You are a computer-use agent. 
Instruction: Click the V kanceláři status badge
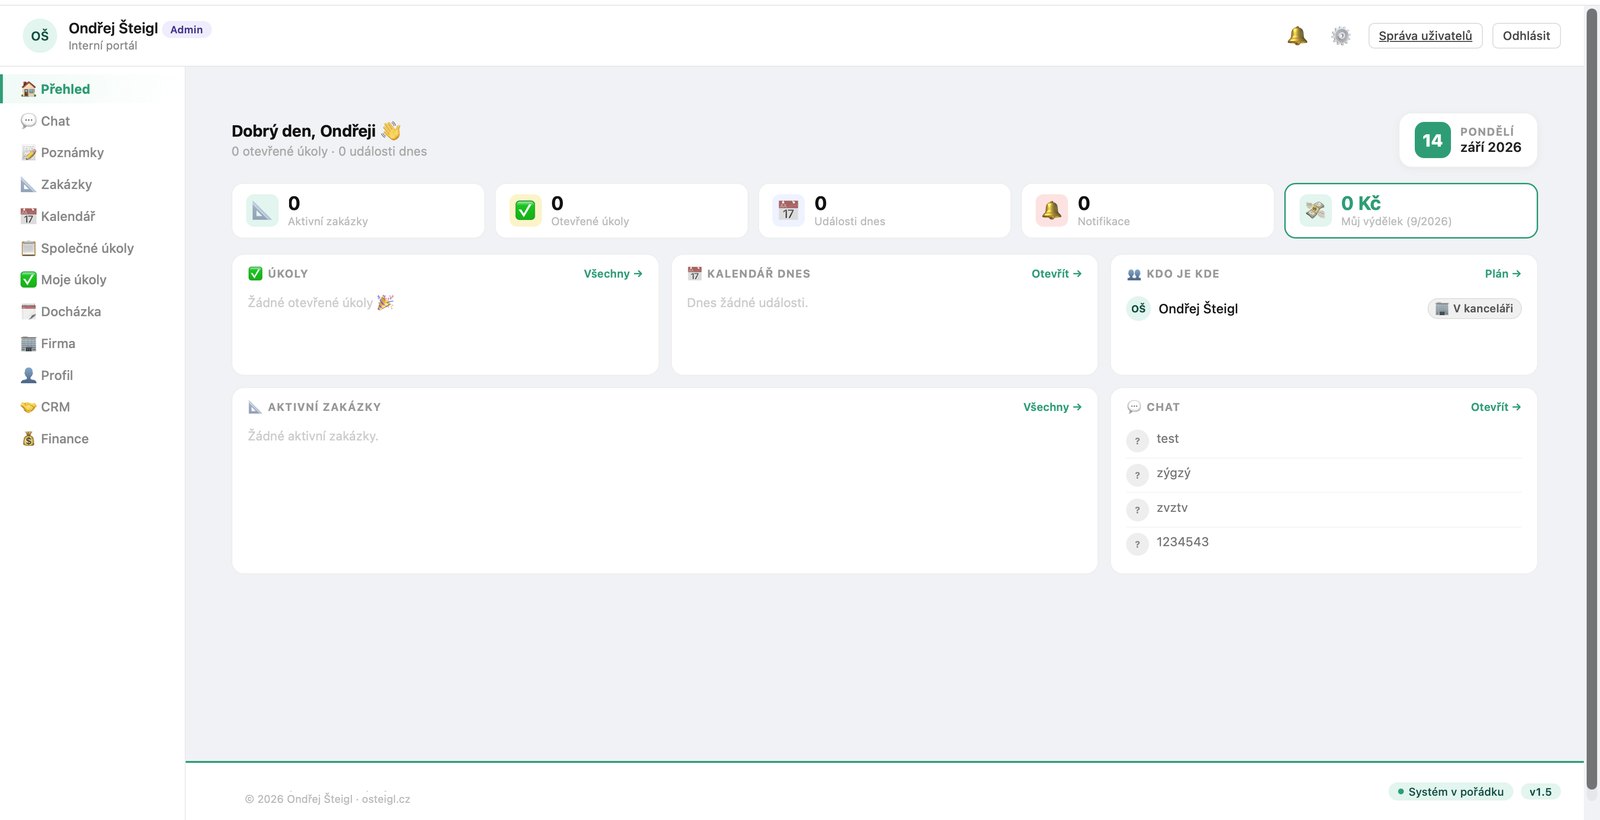(1474, 309)
